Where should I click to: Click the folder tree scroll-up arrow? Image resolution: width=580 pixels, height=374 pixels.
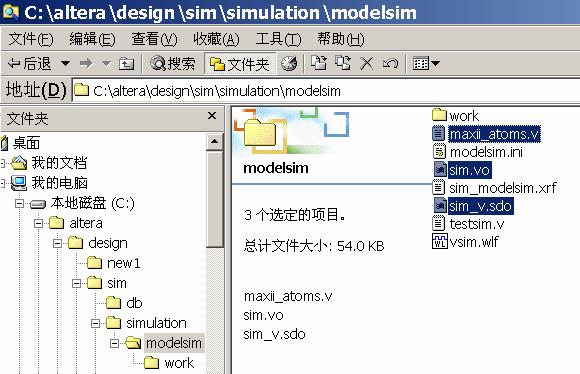[215, 141]
